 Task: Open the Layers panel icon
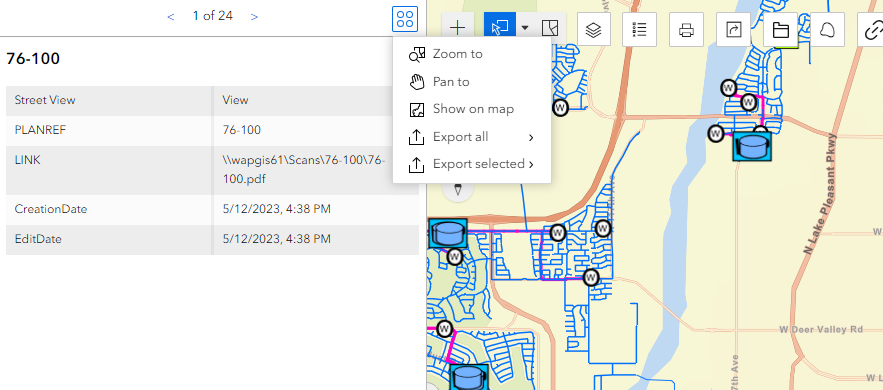592,29
